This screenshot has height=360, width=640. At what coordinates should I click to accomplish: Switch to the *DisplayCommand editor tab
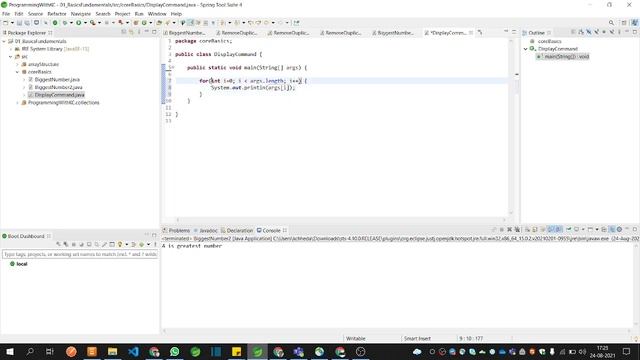448,33
